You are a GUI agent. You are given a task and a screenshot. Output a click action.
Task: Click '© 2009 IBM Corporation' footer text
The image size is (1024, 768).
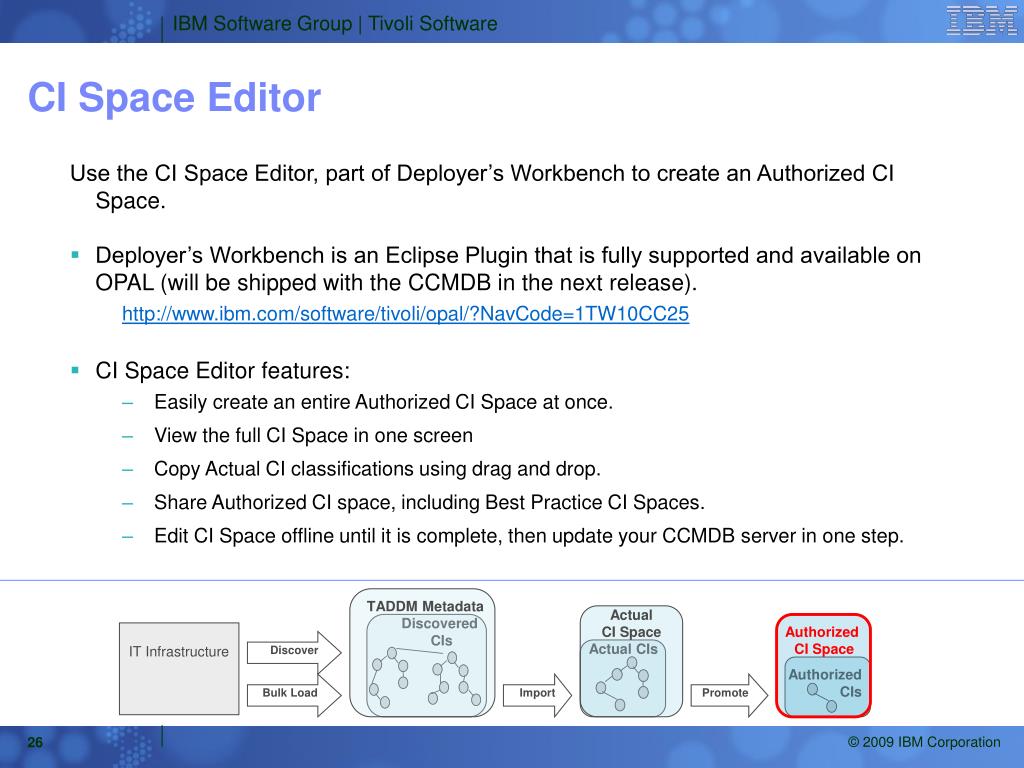click(923, 743)
